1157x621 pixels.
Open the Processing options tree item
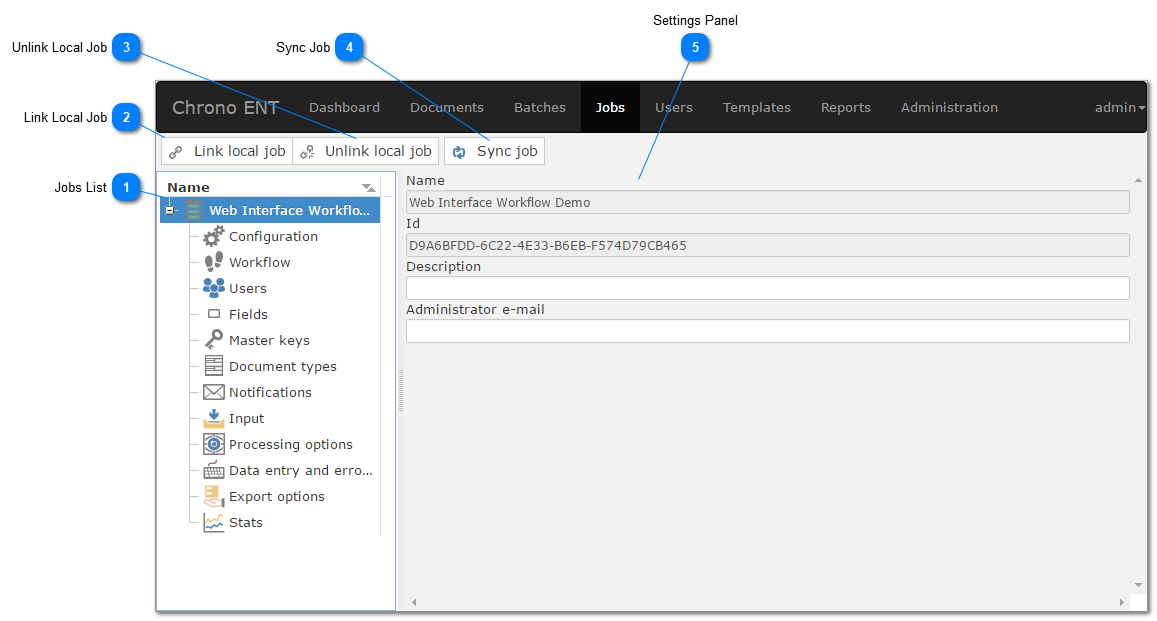[291, 445]
